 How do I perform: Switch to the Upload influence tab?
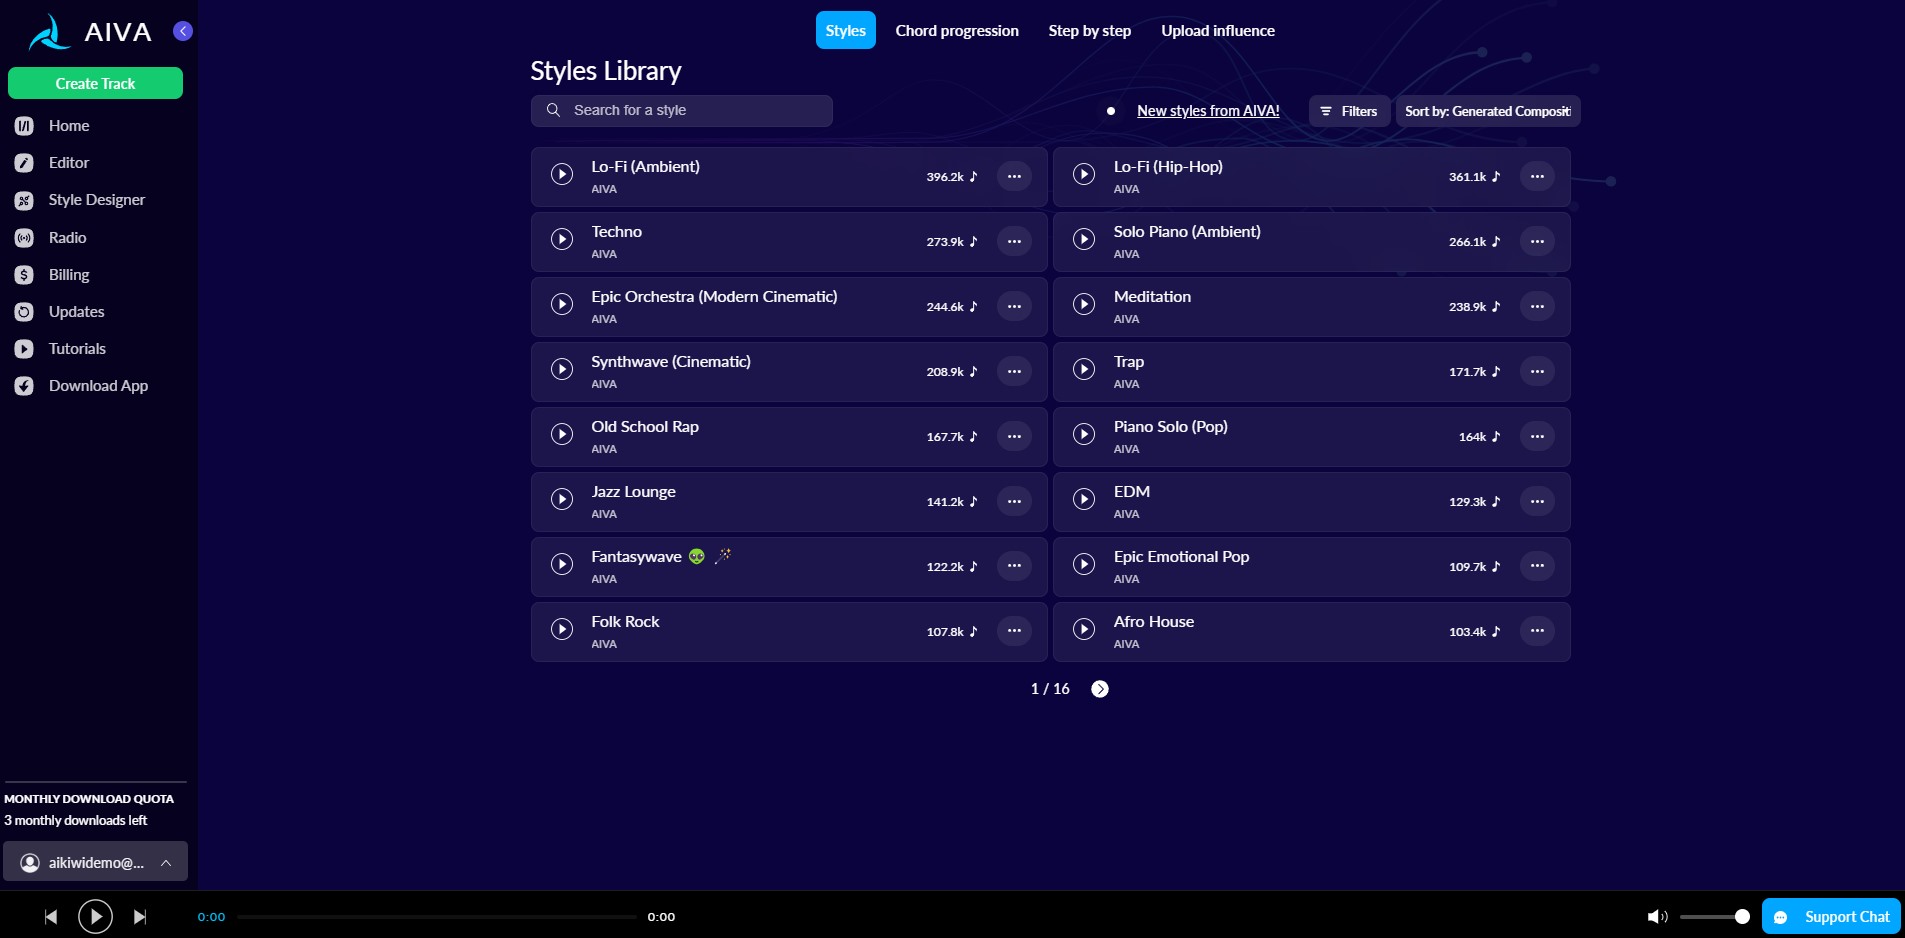coord(1218,30)
